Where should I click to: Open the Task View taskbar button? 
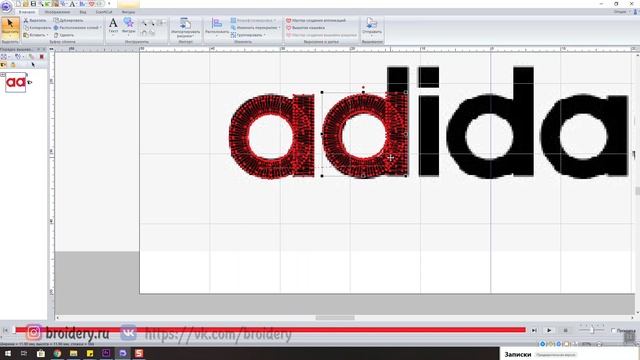coord(24,353)
